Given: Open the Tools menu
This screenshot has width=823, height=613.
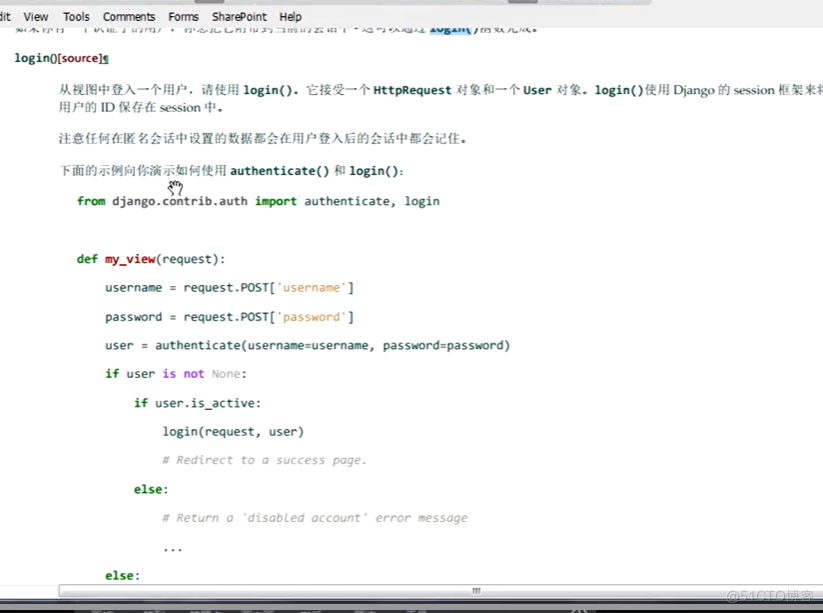Looking at the screenshot, I should (x=75, y=16).
